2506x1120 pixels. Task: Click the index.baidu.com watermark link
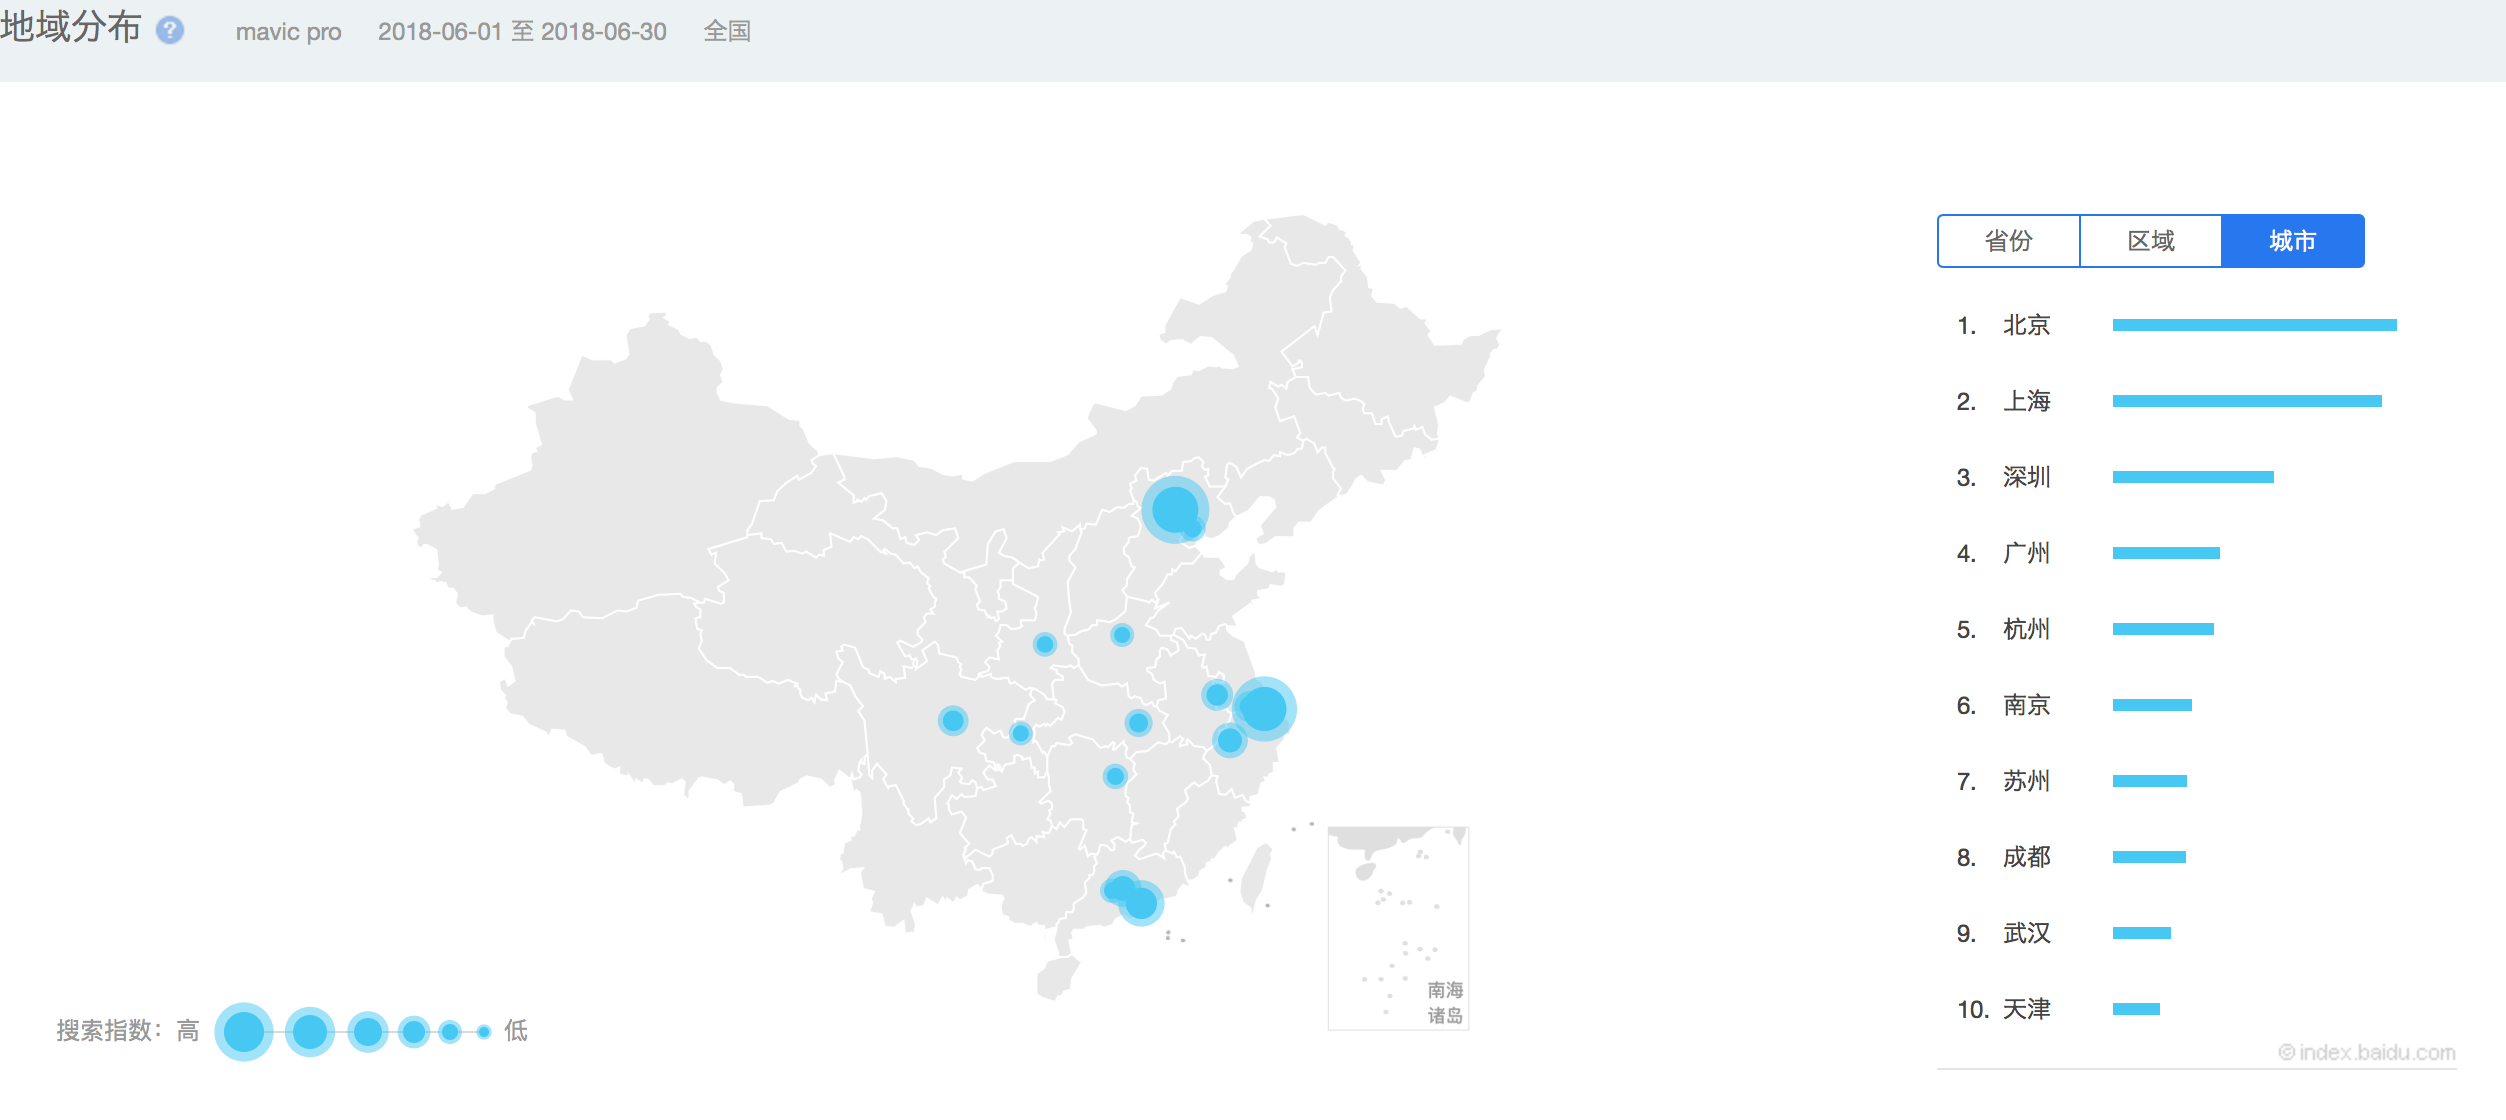[x=2367, y=1052]
